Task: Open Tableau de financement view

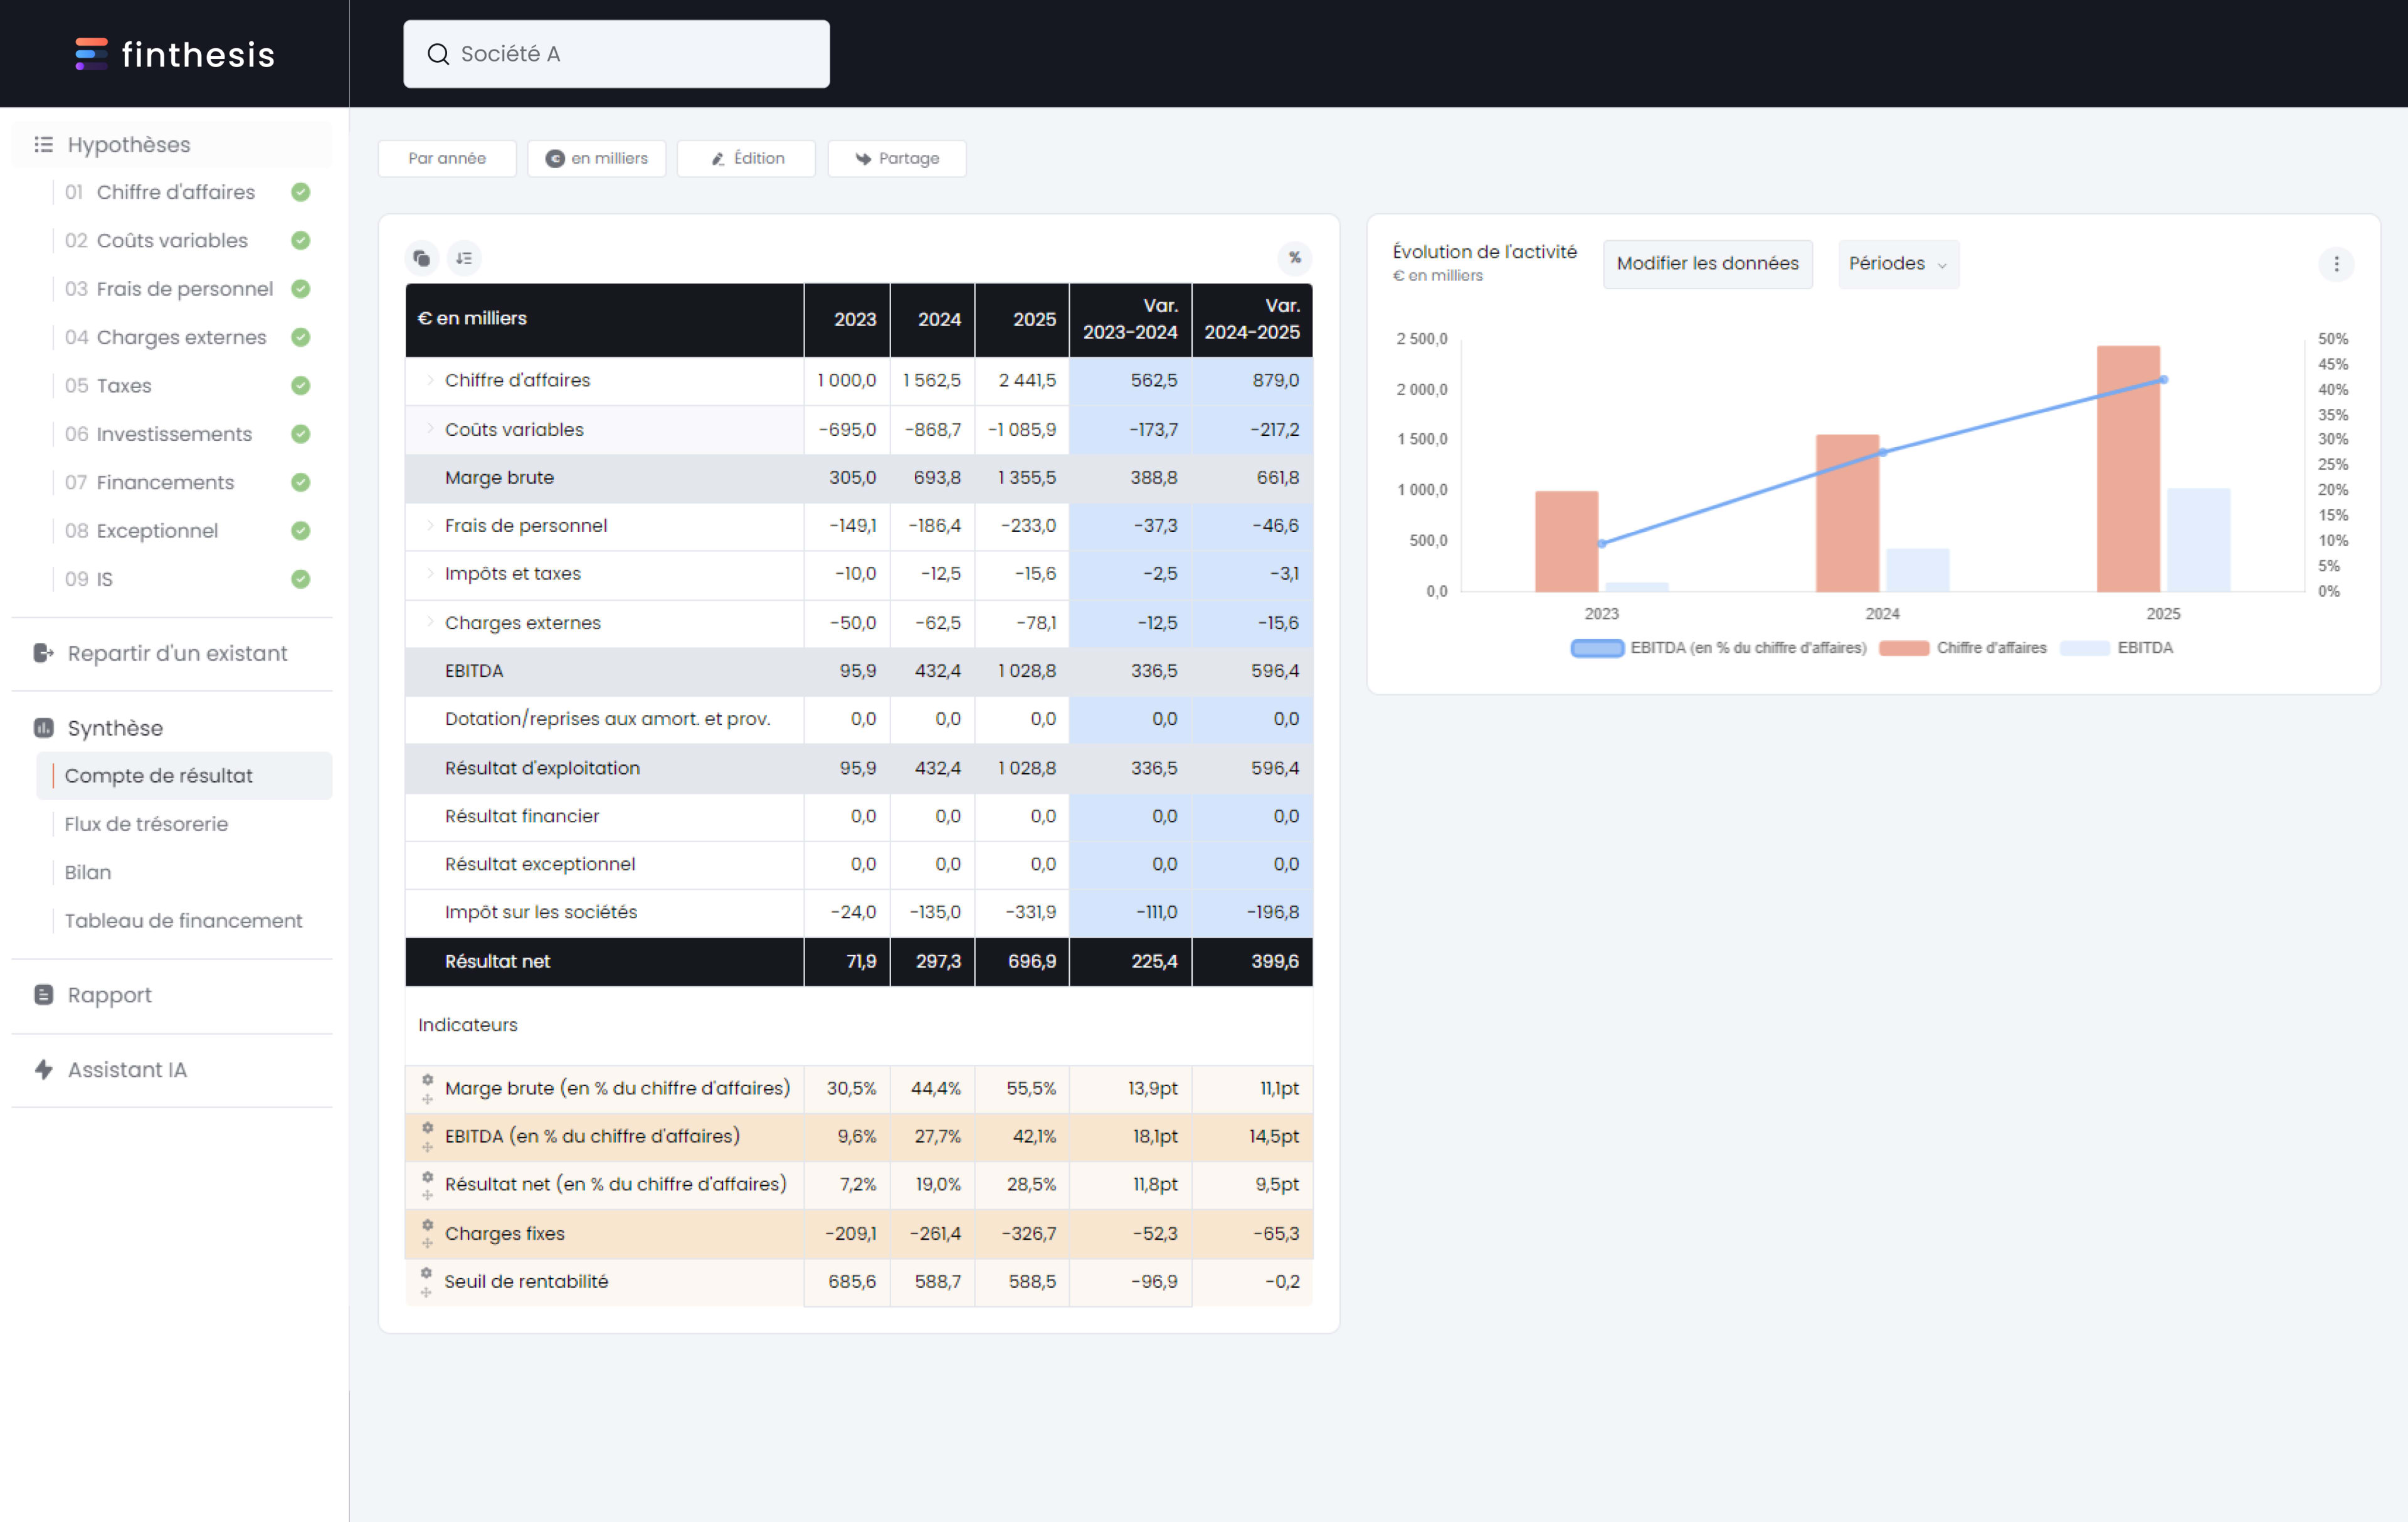Action: 183,920
